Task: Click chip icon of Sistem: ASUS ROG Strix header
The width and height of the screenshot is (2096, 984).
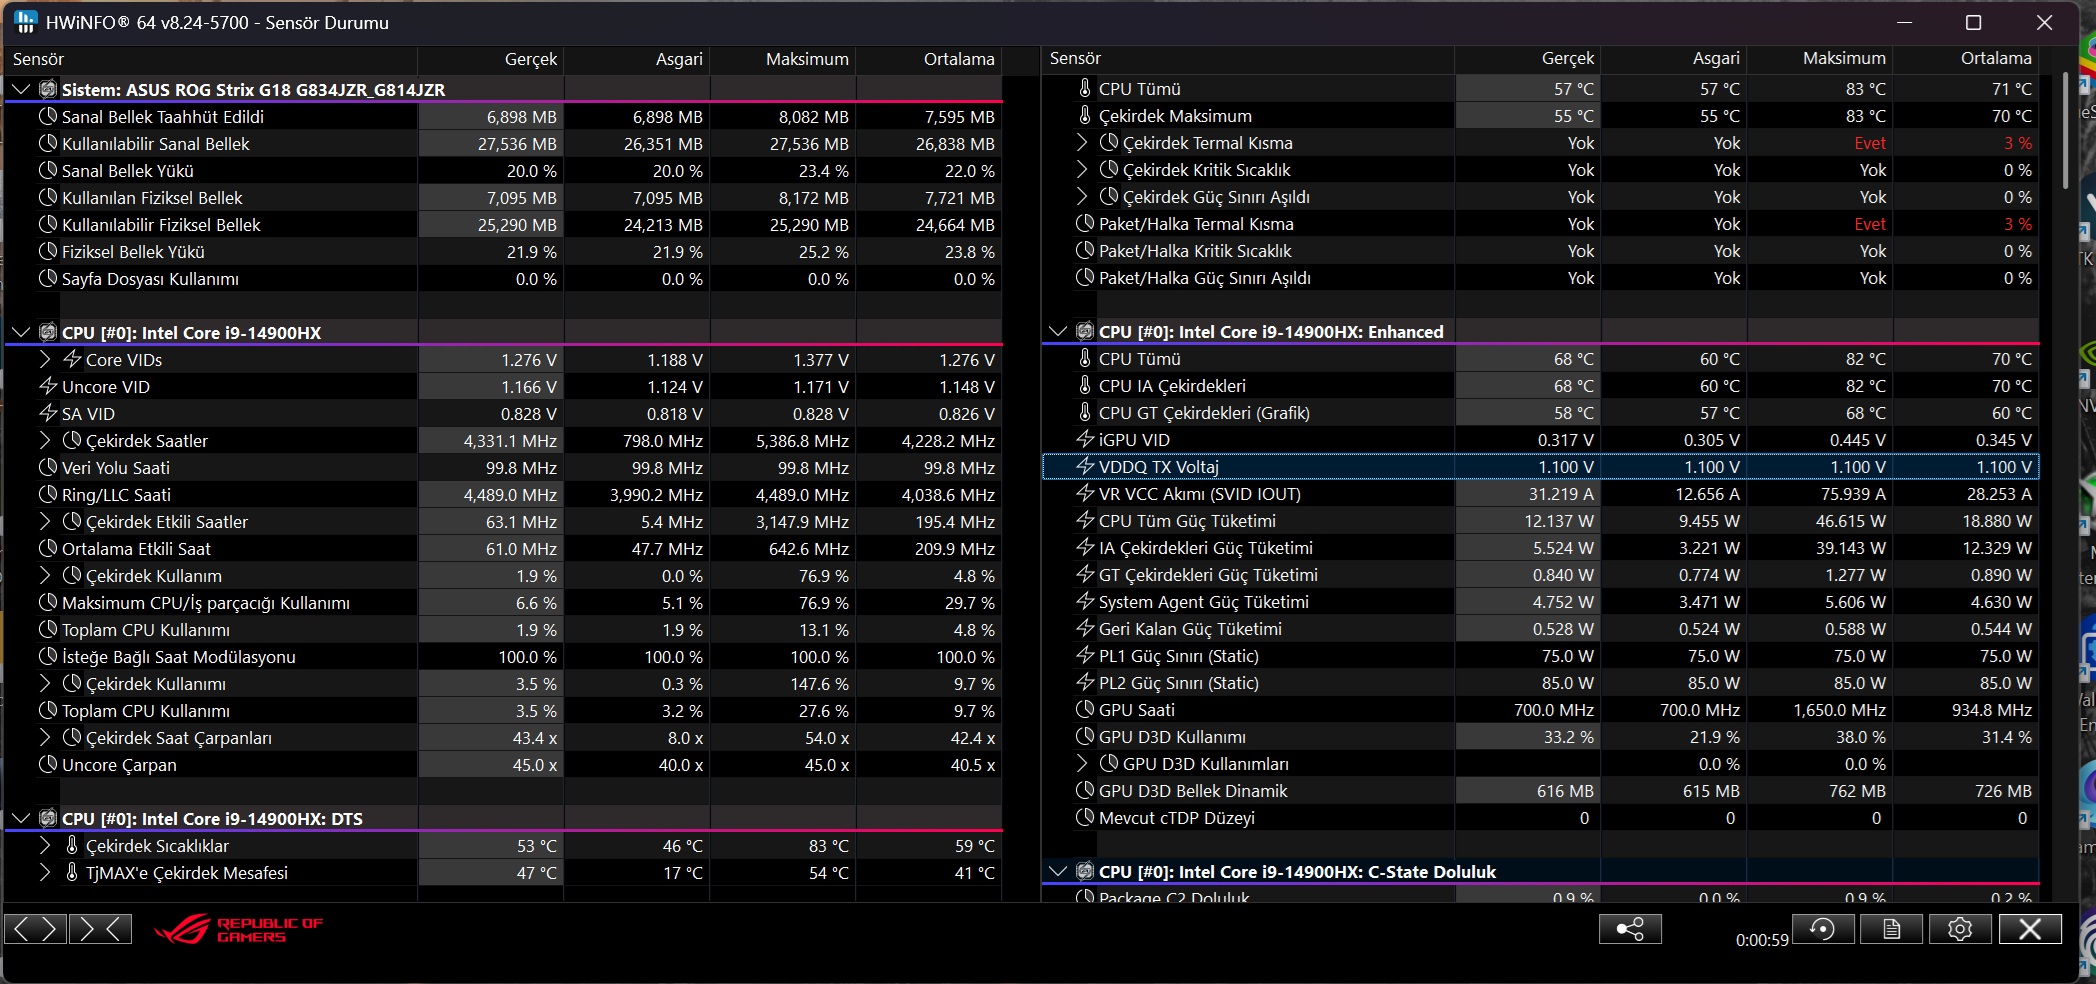Action: 48,89
